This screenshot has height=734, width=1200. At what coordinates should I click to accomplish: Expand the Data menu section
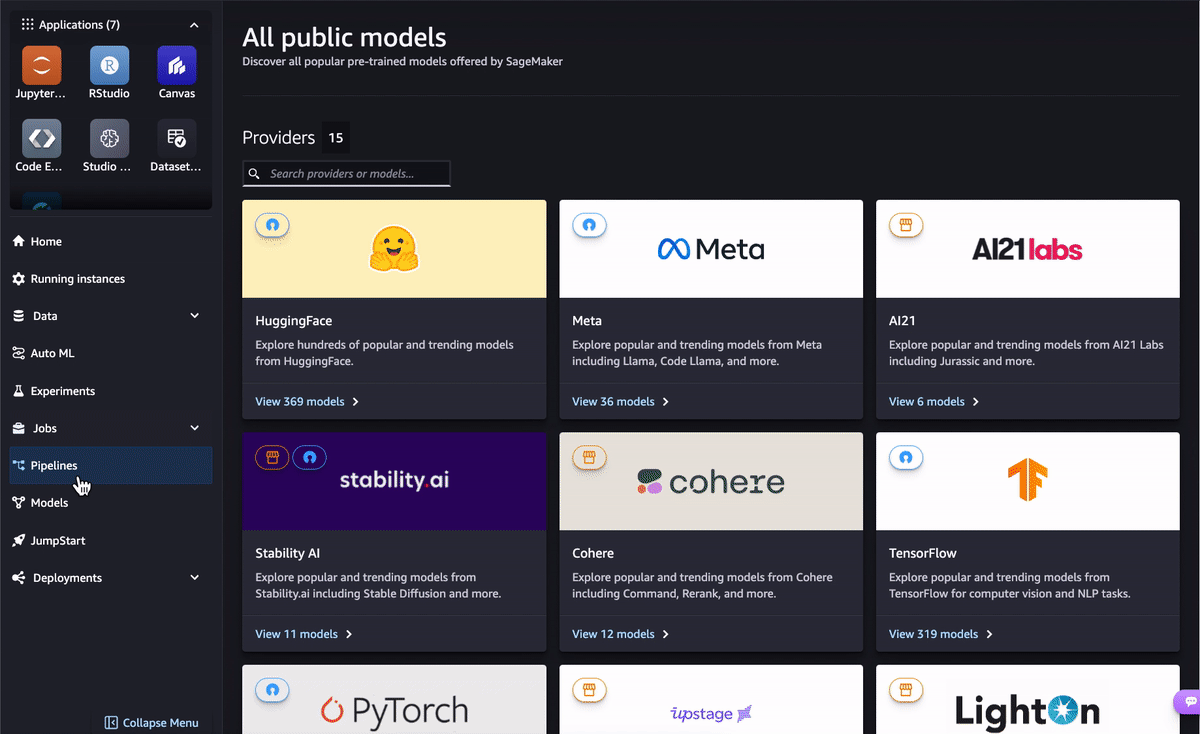[194, 316]
